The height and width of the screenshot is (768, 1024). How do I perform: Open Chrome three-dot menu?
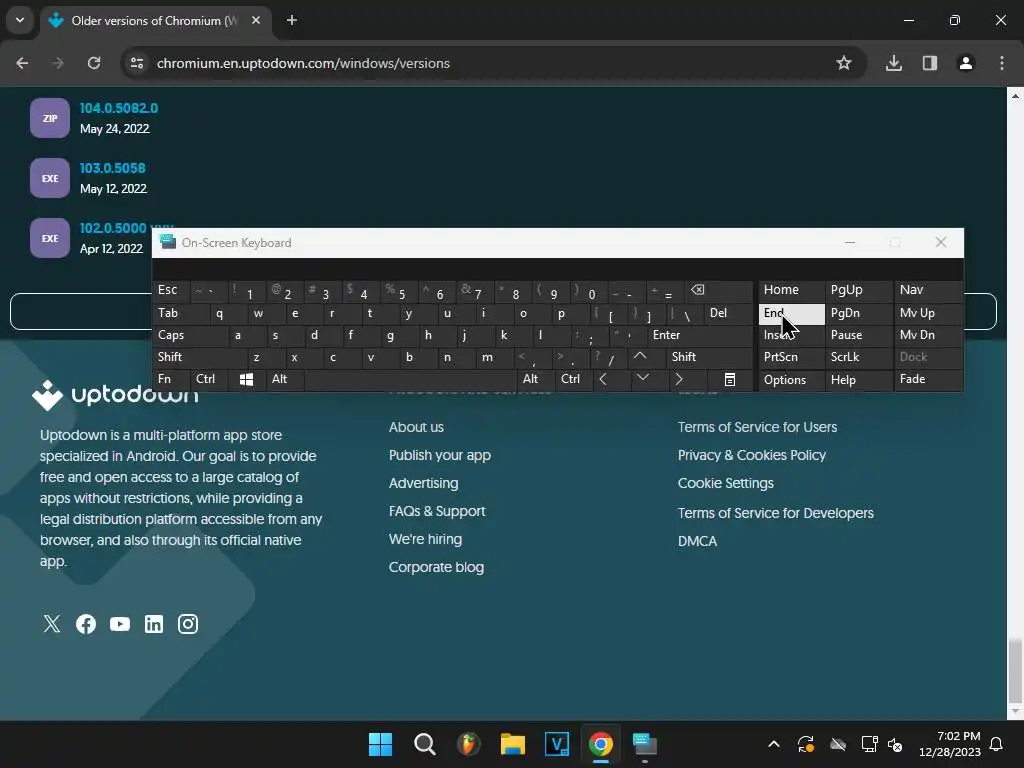[1002, 63]
